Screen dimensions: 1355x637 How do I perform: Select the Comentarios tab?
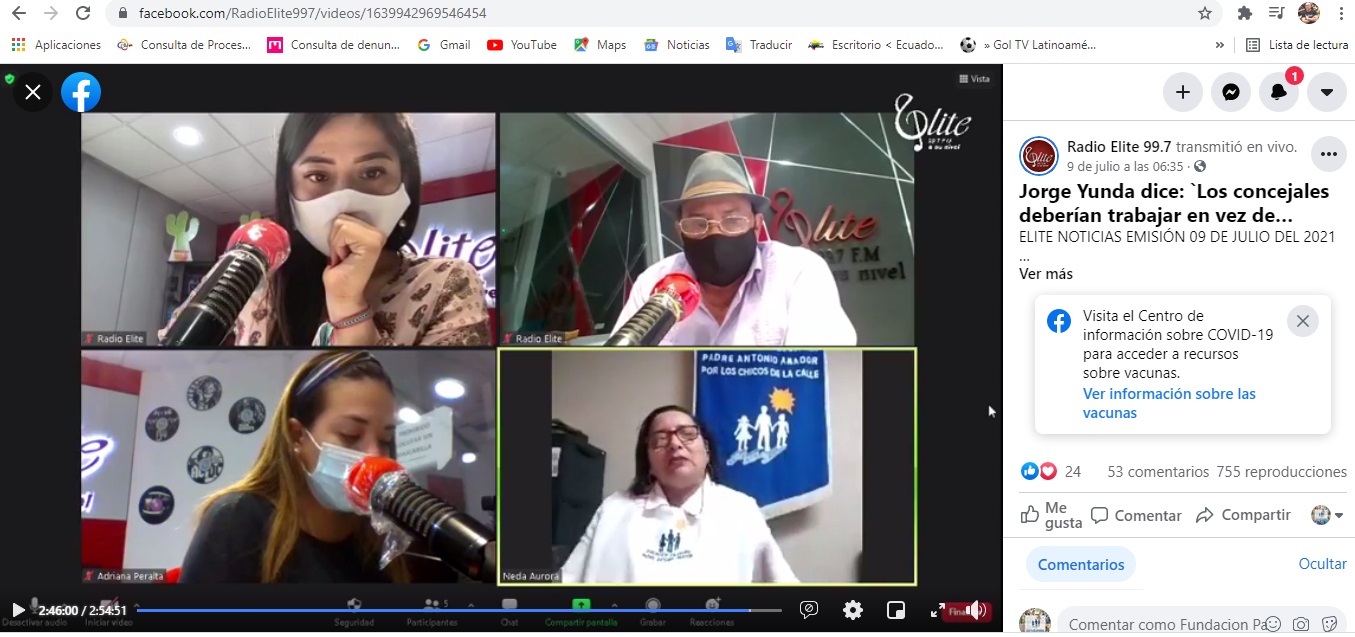pyautogui.click(x=1080, y=565)
